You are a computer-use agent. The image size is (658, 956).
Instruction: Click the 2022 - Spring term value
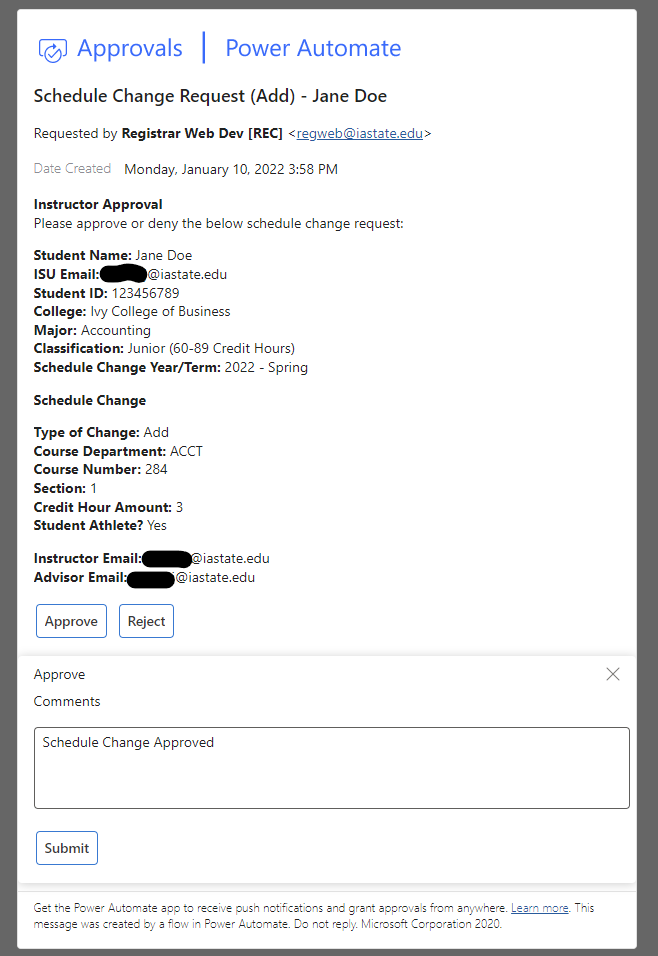(266, 368)
